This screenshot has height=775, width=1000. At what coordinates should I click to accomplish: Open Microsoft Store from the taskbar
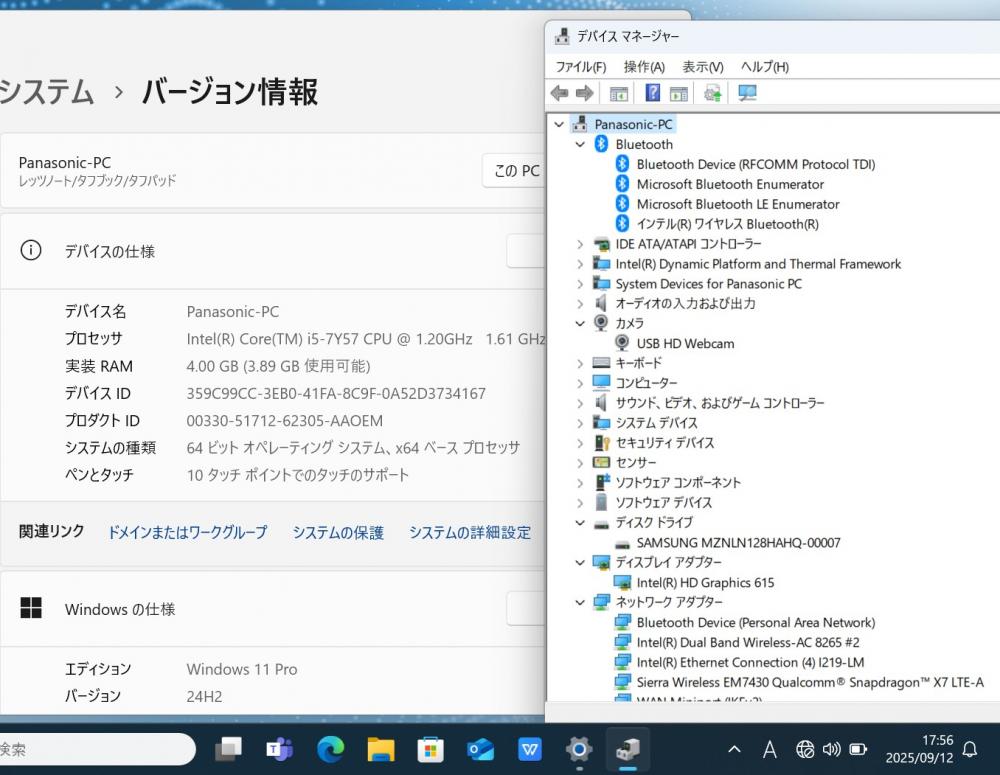pos(430,749)
